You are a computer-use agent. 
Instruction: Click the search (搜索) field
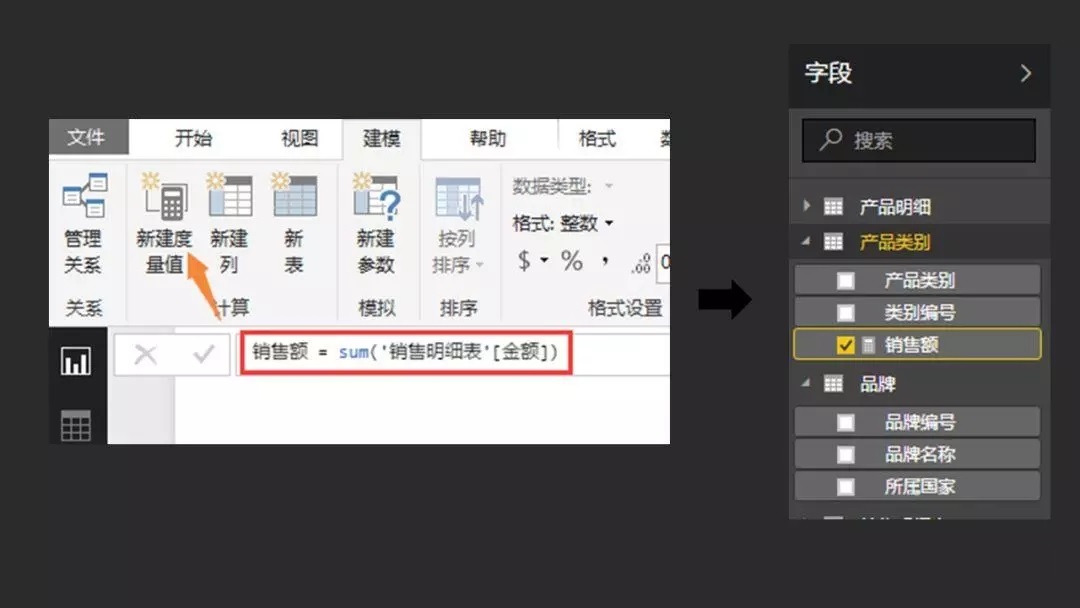[919, 140]
